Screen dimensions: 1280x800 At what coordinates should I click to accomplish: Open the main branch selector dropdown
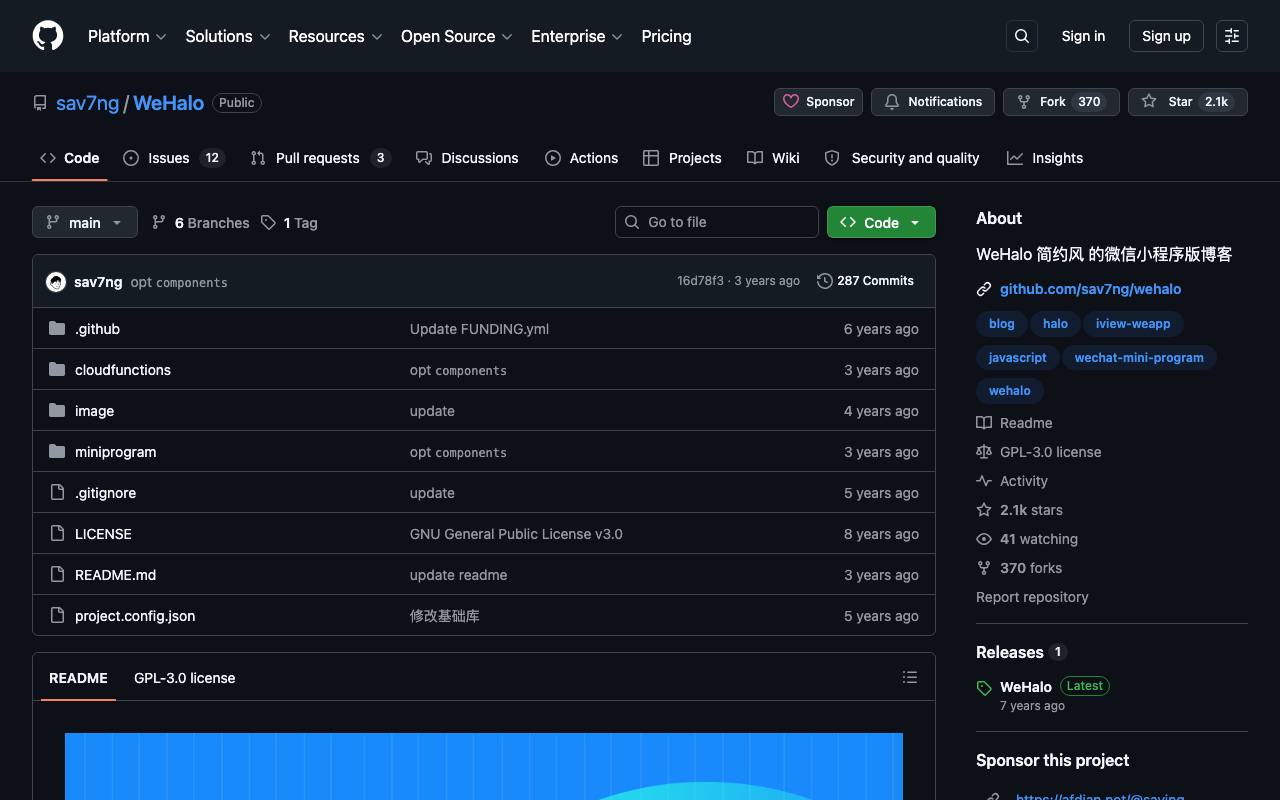tap(85, 222)
